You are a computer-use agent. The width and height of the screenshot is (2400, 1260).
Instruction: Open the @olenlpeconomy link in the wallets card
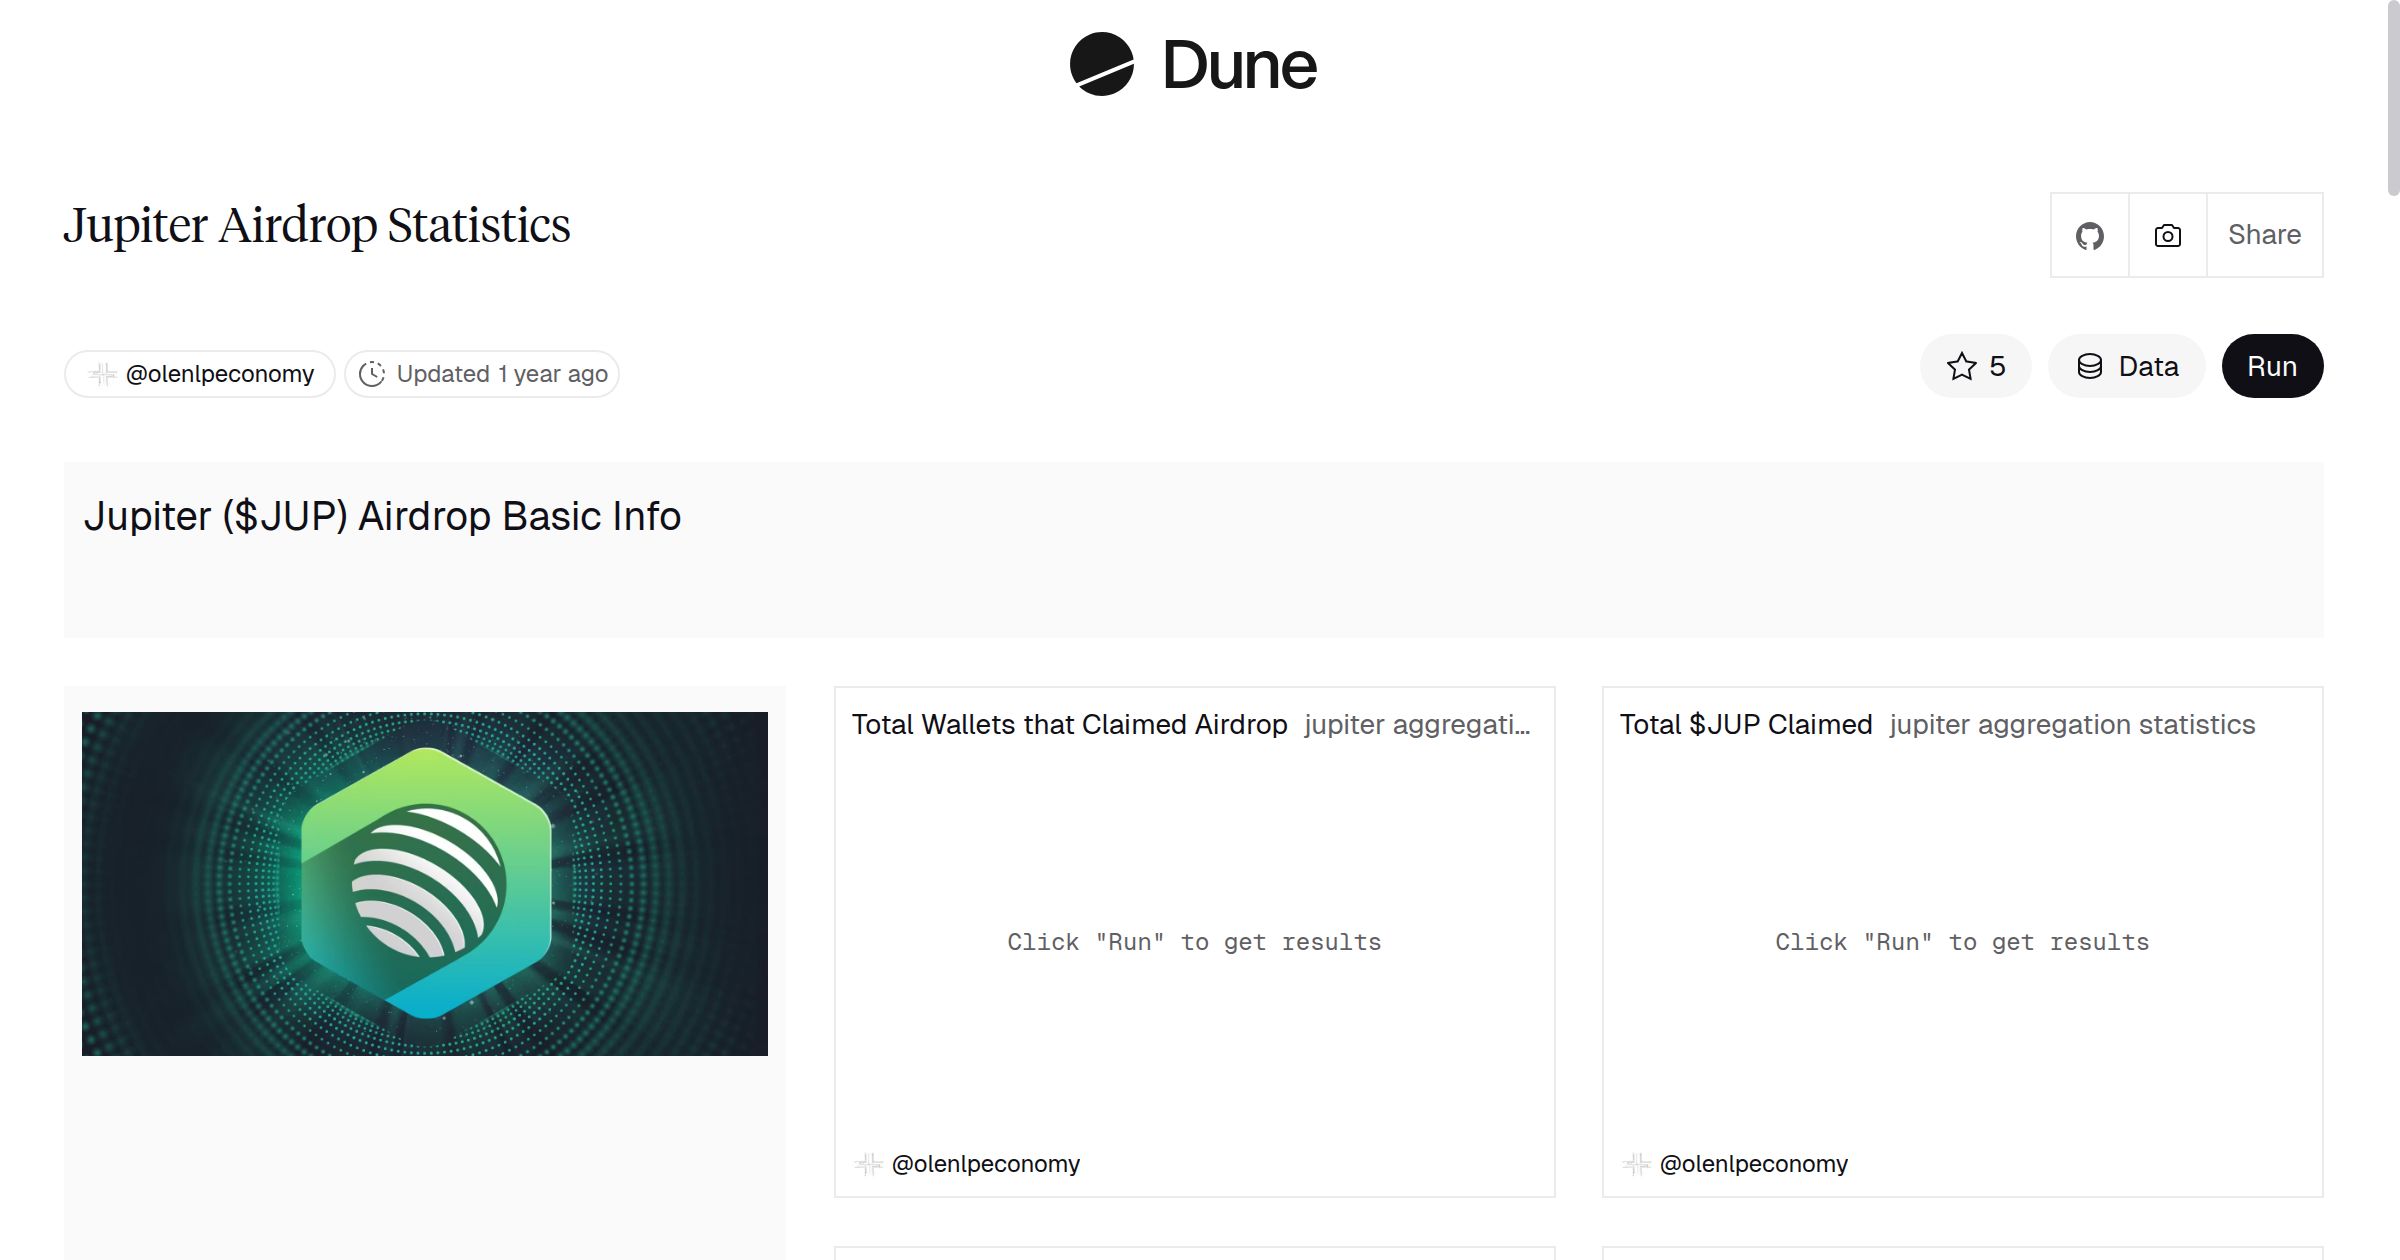[985, 1163]
